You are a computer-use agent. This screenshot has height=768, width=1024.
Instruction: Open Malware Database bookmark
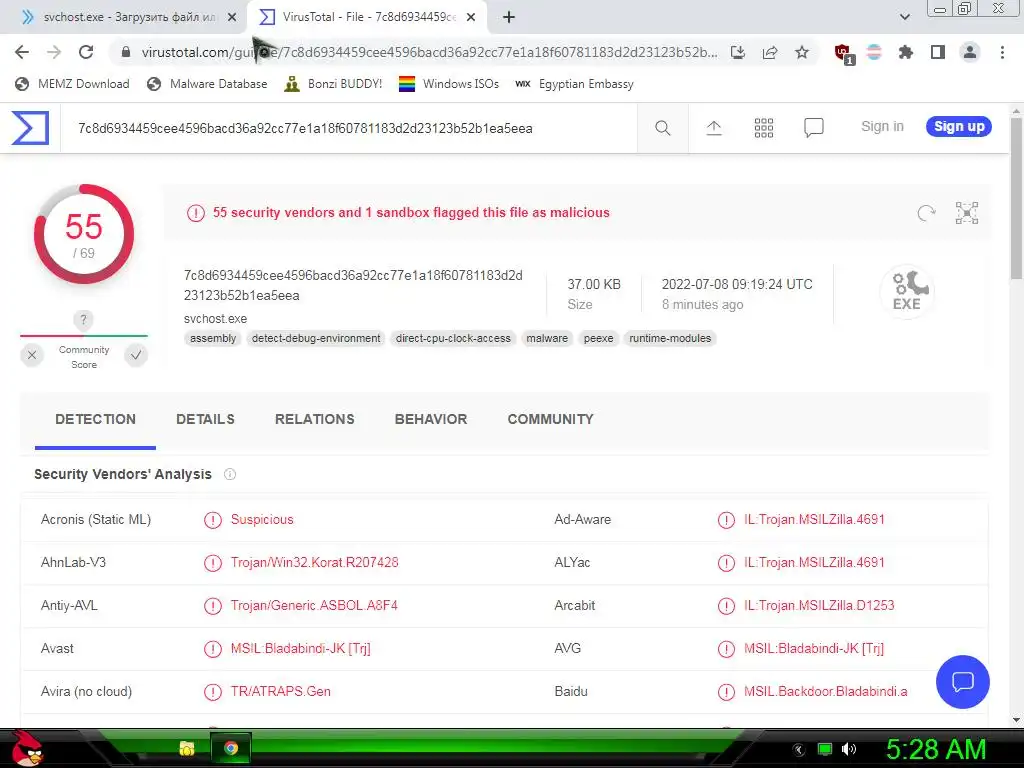[x=208, y=84]
